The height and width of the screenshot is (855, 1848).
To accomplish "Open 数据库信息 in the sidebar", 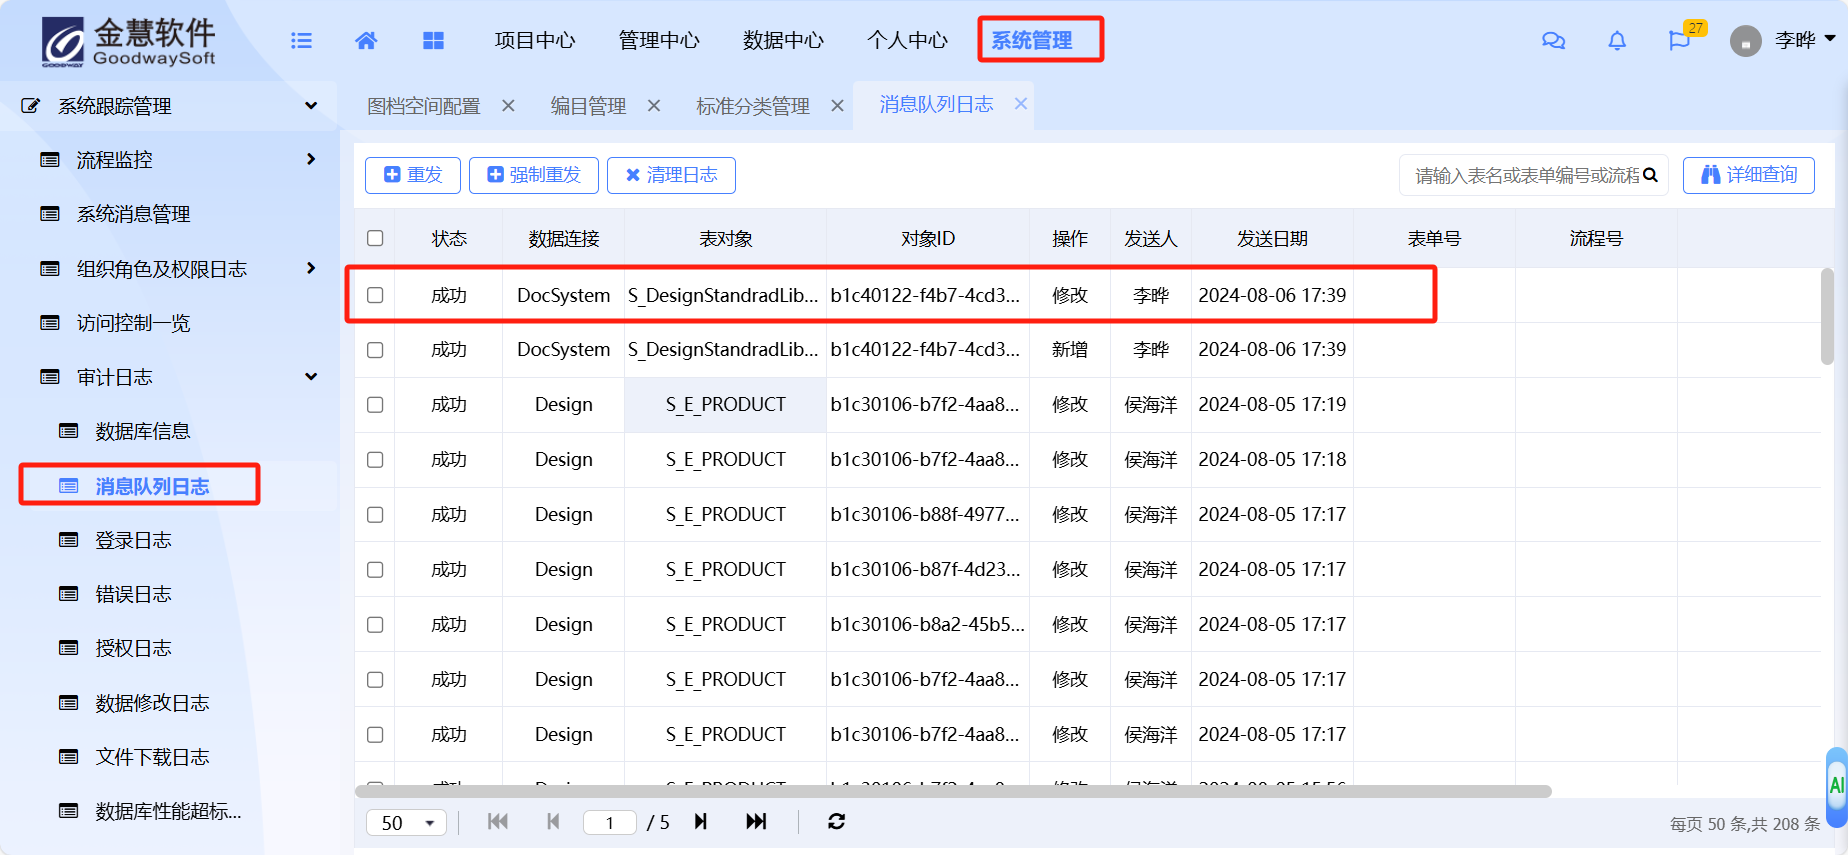I will 142,431.
